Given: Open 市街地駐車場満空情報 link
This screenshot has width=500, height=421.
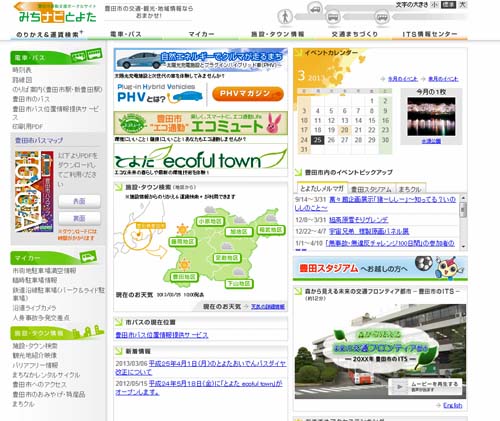Looking at the screenshot, I should pyautogui.click(x=44, y=271).
